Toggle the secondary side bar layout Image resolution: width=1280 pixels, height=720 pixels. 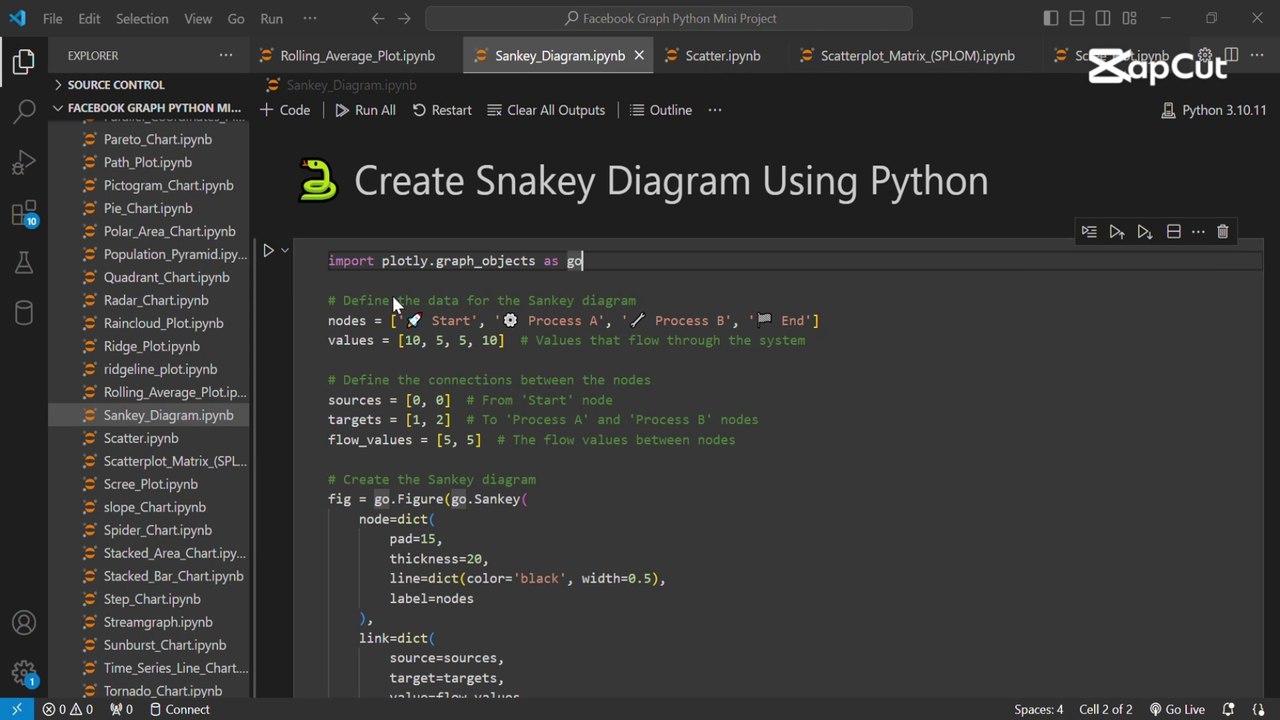click(1103, 18)
